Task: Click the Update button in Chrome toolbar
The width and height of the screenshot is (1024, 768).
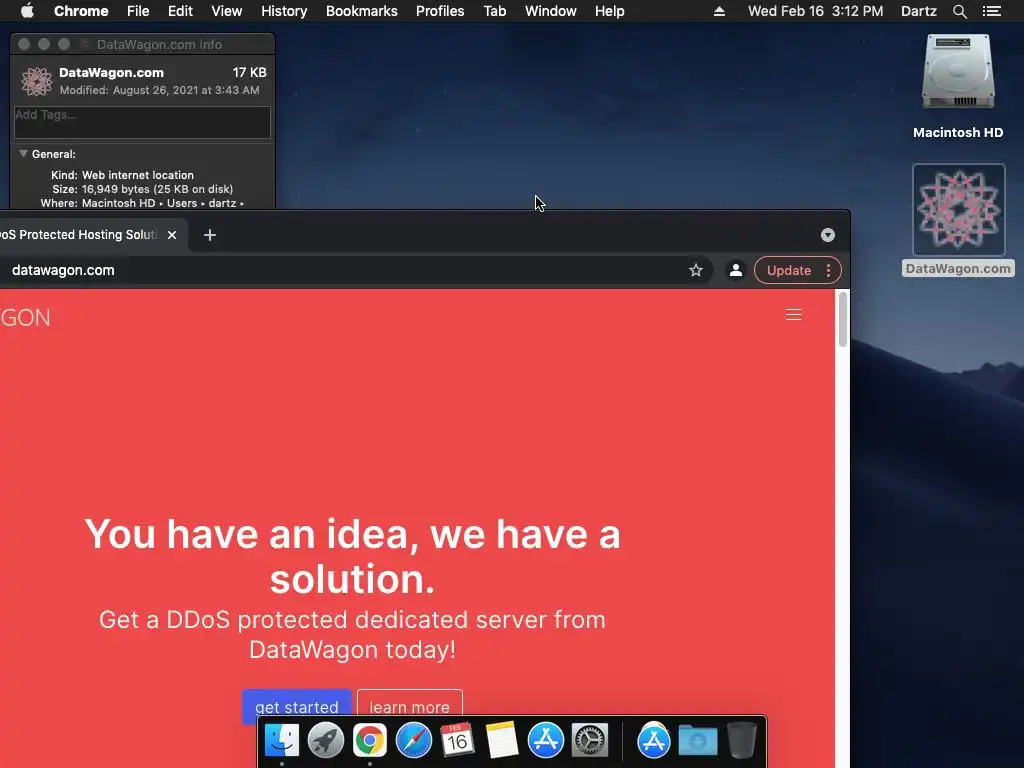Action: (789, 270)
